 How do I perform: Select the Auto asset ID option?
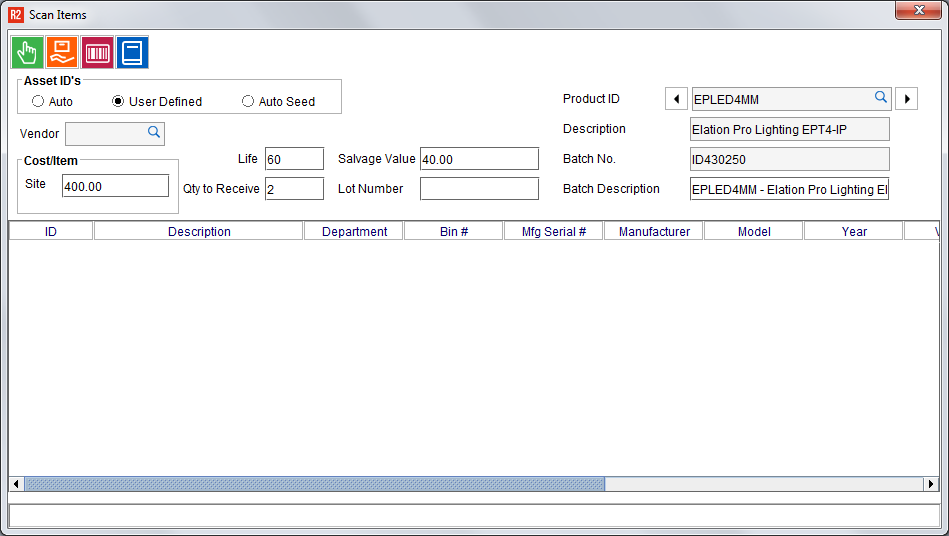(x=38, y=101)
